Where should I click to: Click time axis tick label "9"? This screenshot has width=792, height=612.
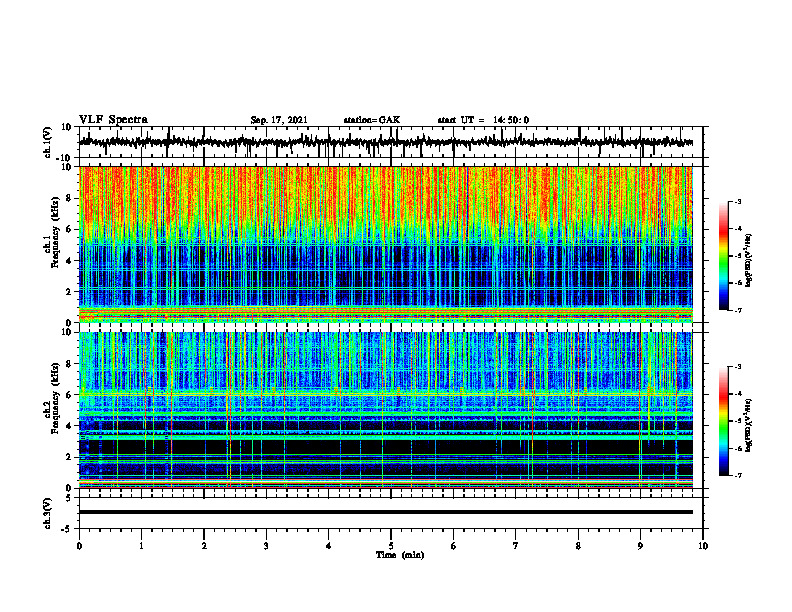coord(640,546)
